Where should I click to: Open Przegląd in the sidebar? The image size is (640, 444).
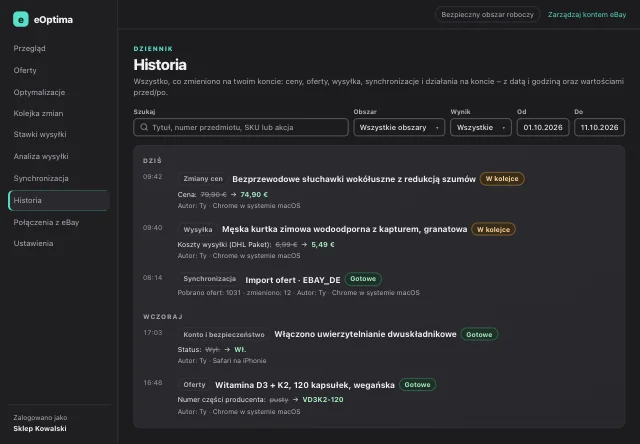click(x=29, y=48)
